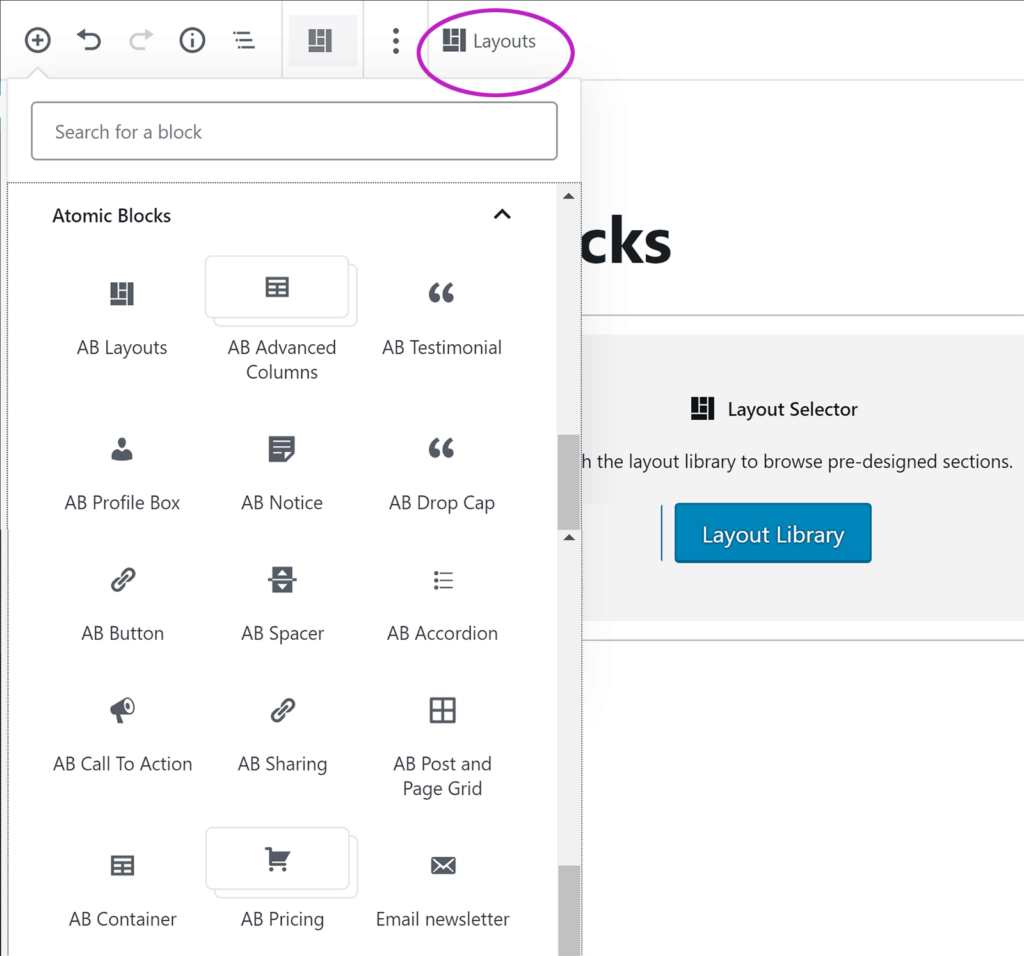The width and height of the screenshot is (1024, 956).
Task: Select the AB Call To Action block
Action: click(x=122, y=735)
